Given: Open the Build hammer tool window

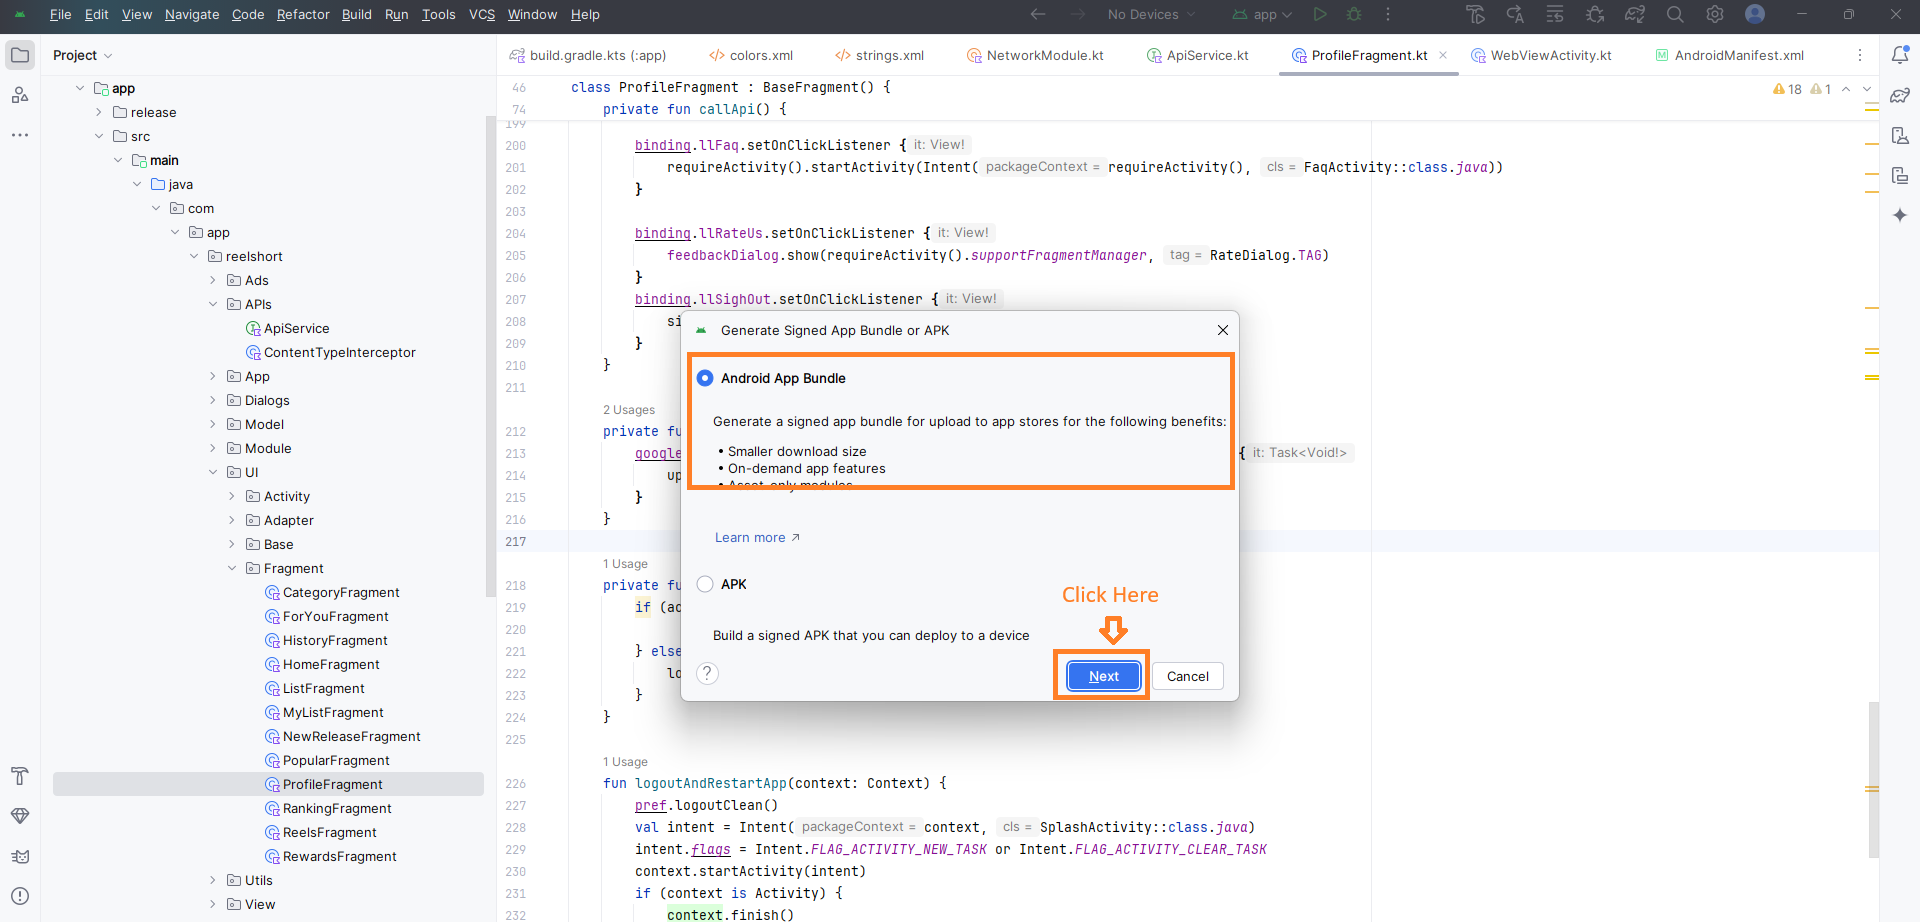Looking at the screenshot, I should 20,776.
